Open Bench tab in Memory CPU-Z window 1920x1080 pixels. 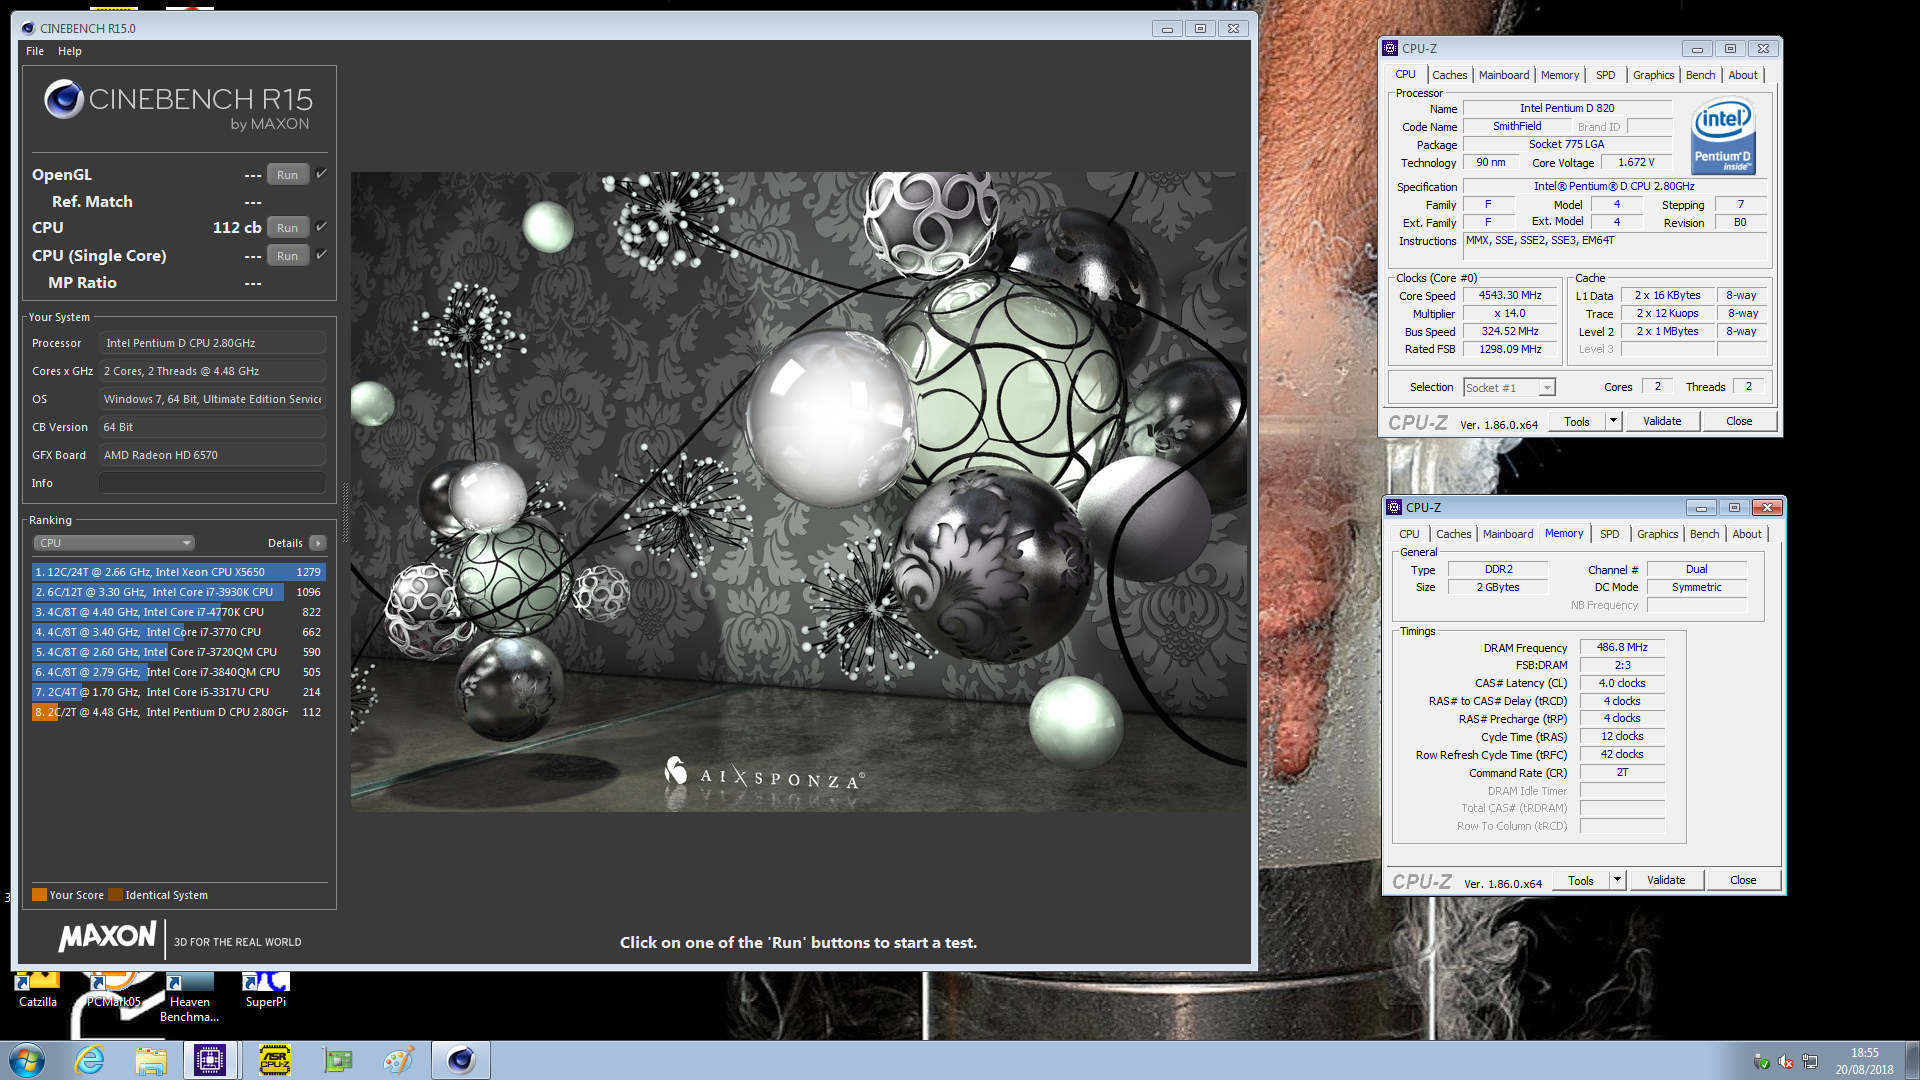pos(1704,534)
